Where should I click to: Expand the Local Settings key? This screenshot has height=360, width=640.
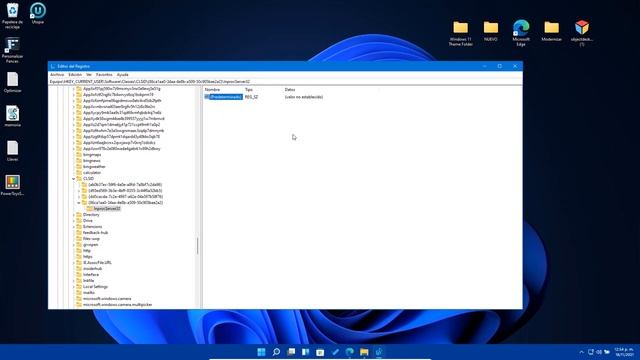tap(74, 287)
